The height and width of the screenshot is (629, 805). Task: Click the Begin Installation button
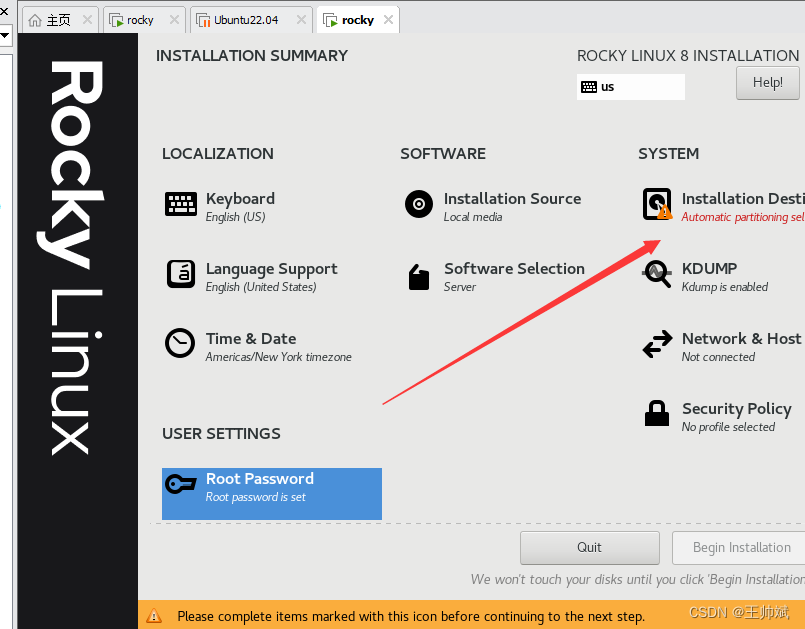(x=739, y=547)
